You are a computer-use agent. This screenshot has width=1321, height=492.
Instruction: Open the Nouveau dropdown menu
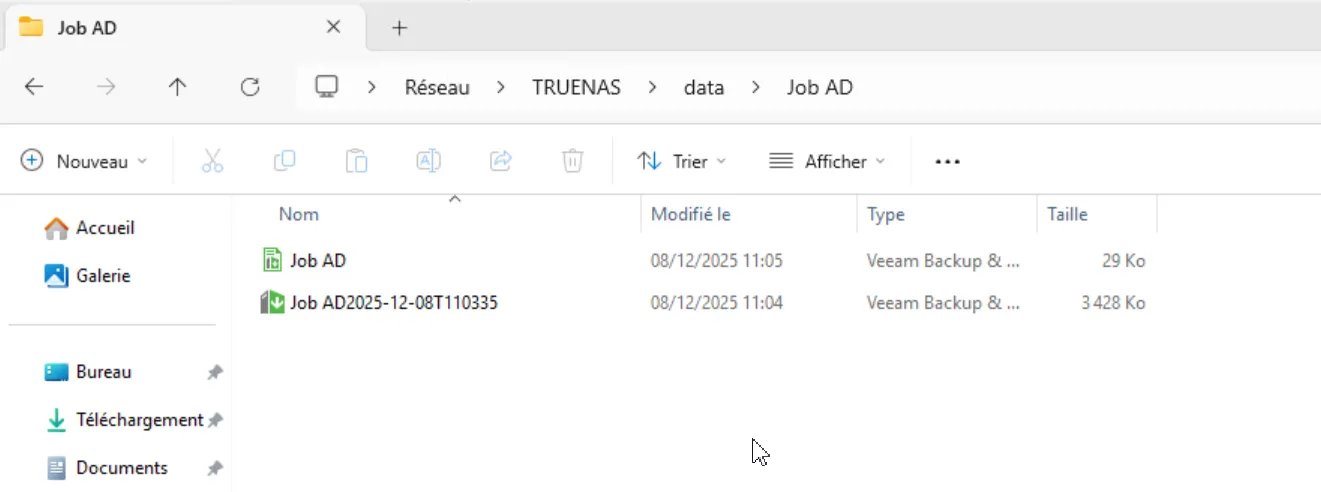pos(84,161)
